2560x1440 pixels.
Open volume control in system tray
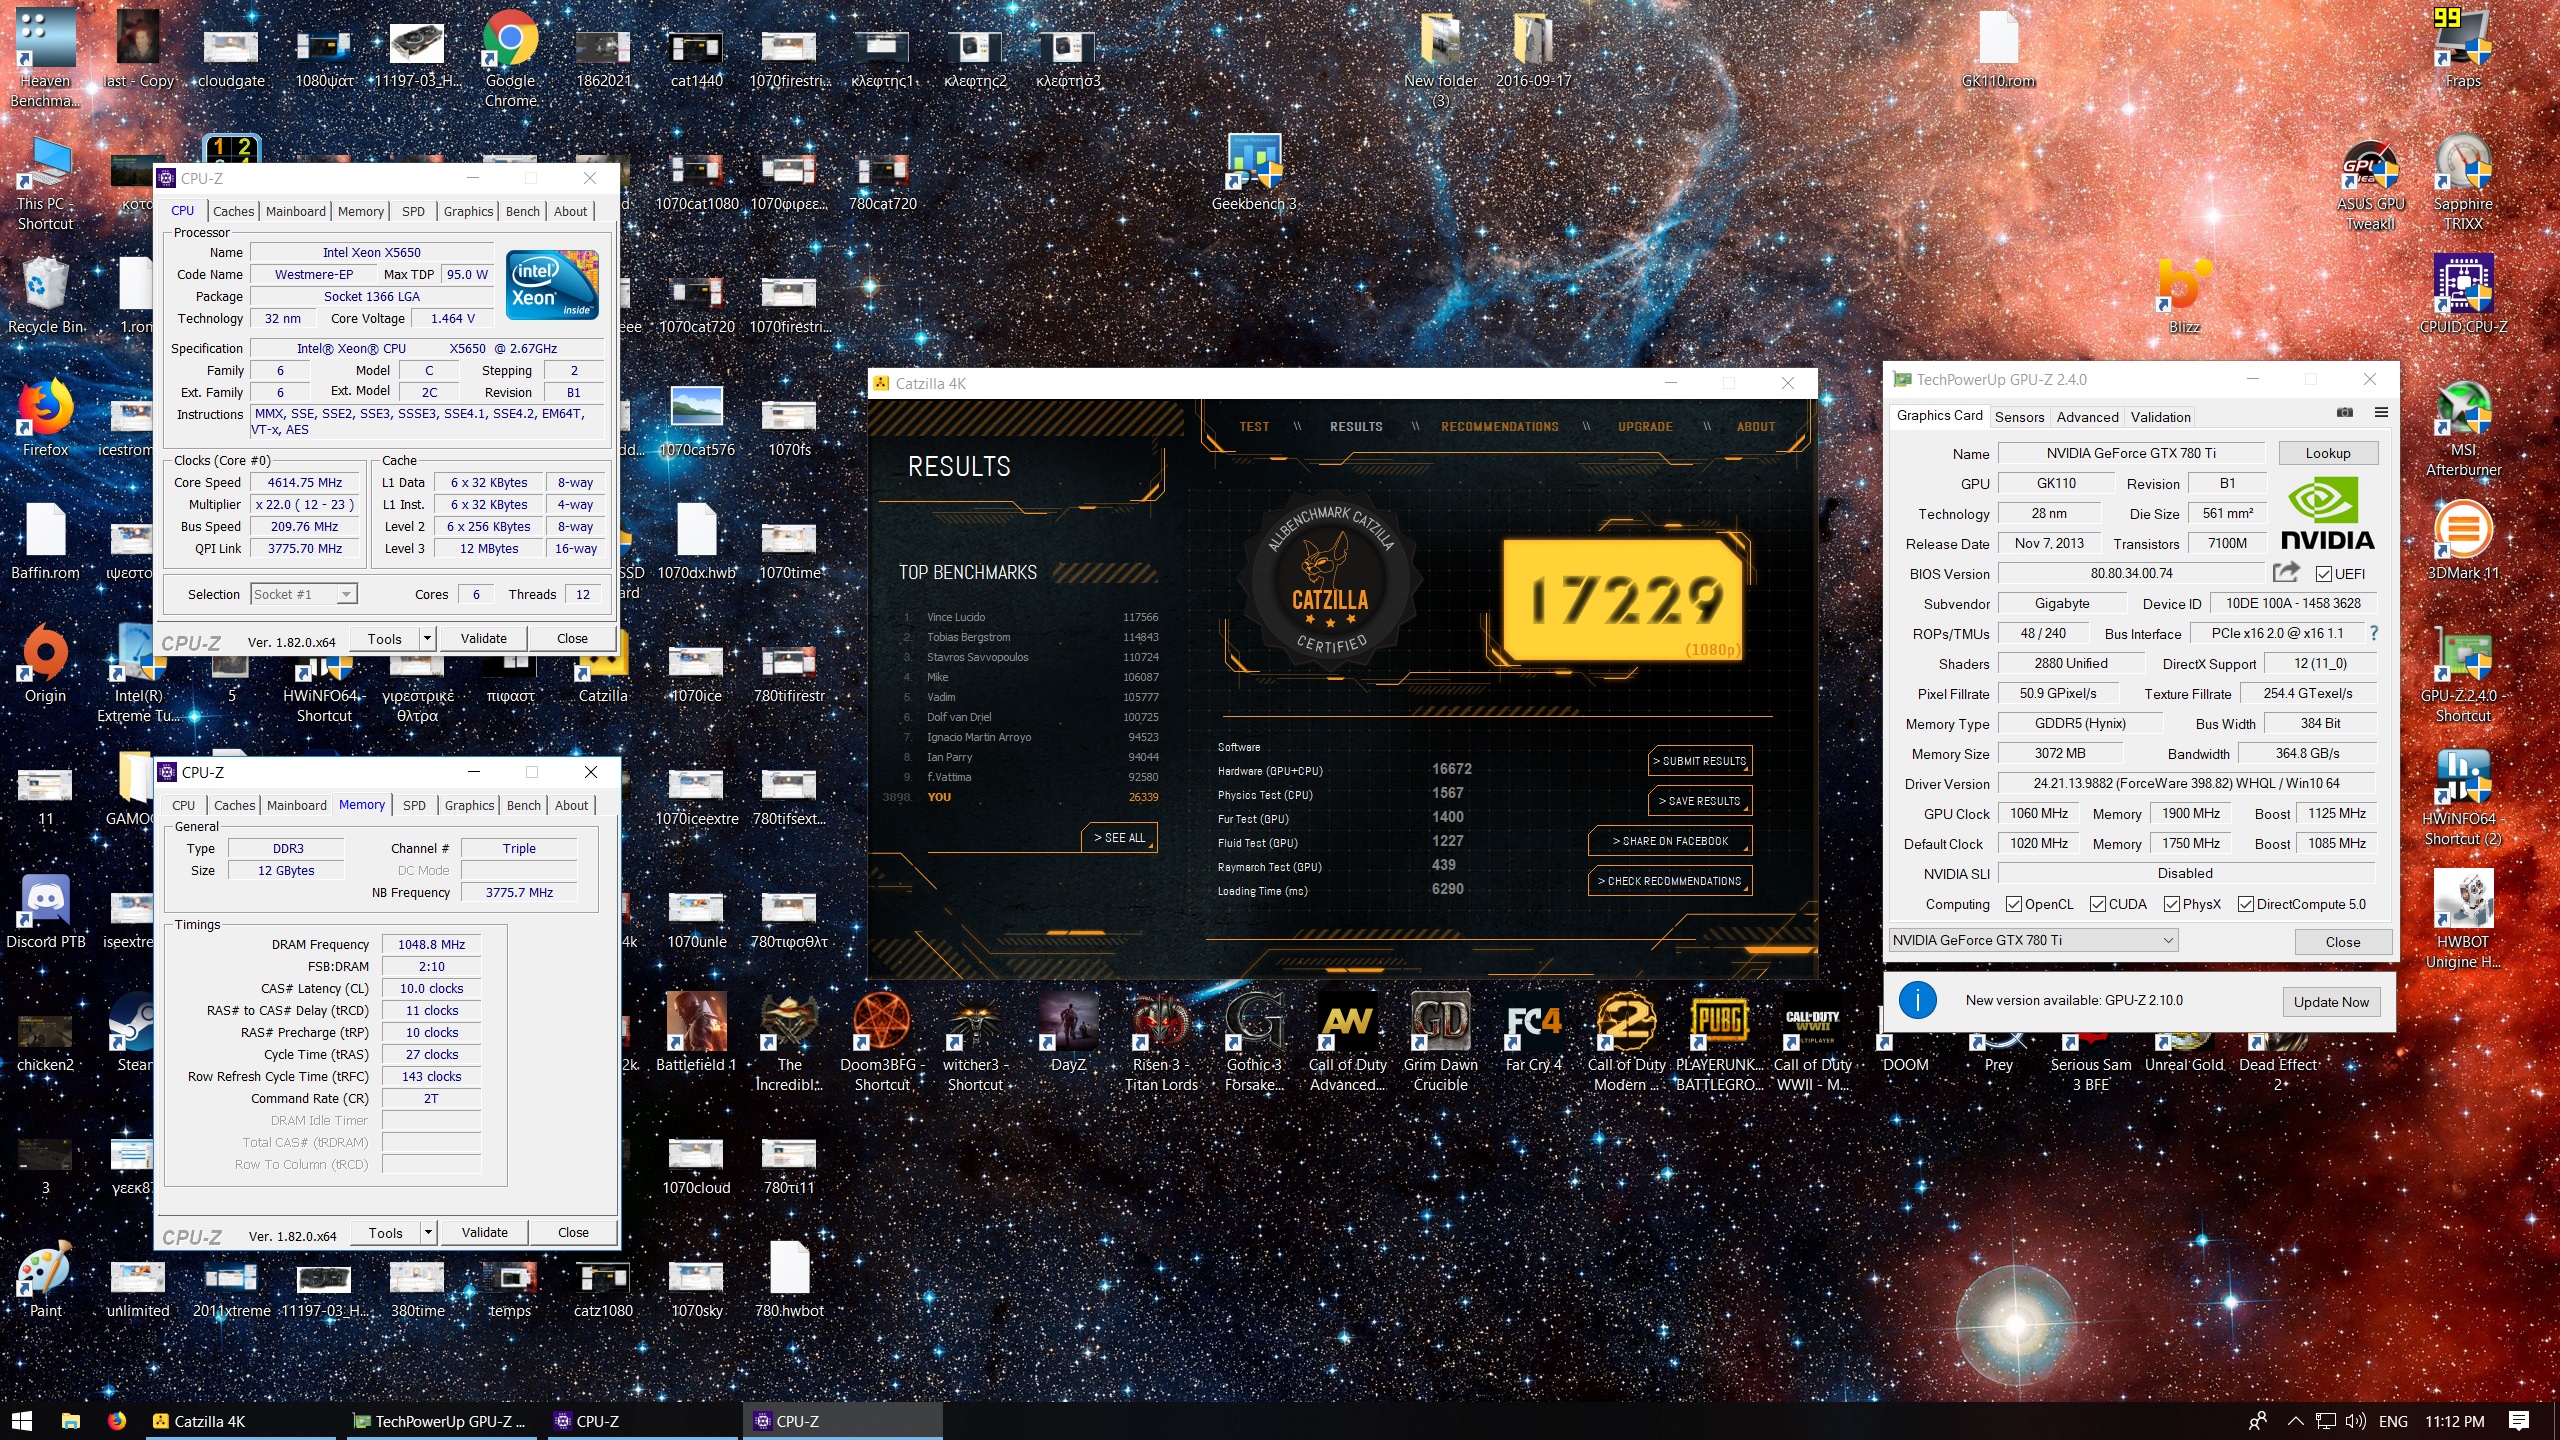point(2355,1421)
